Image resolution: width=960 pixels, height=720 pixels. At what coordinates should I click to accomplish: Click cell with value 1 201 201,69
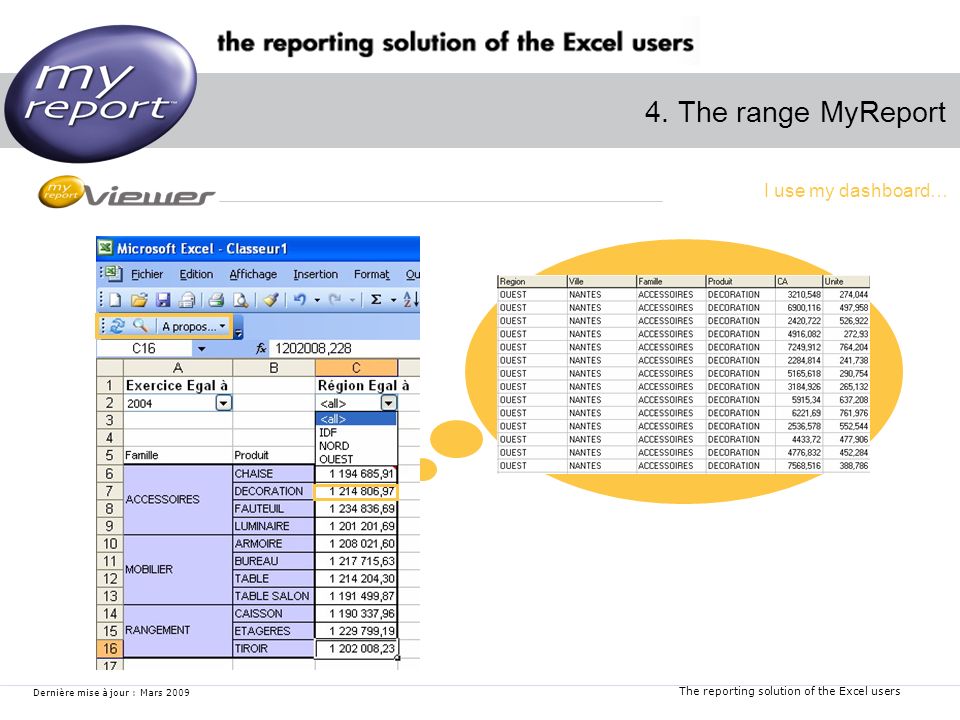pyautogui.click(x=356, y=526)
